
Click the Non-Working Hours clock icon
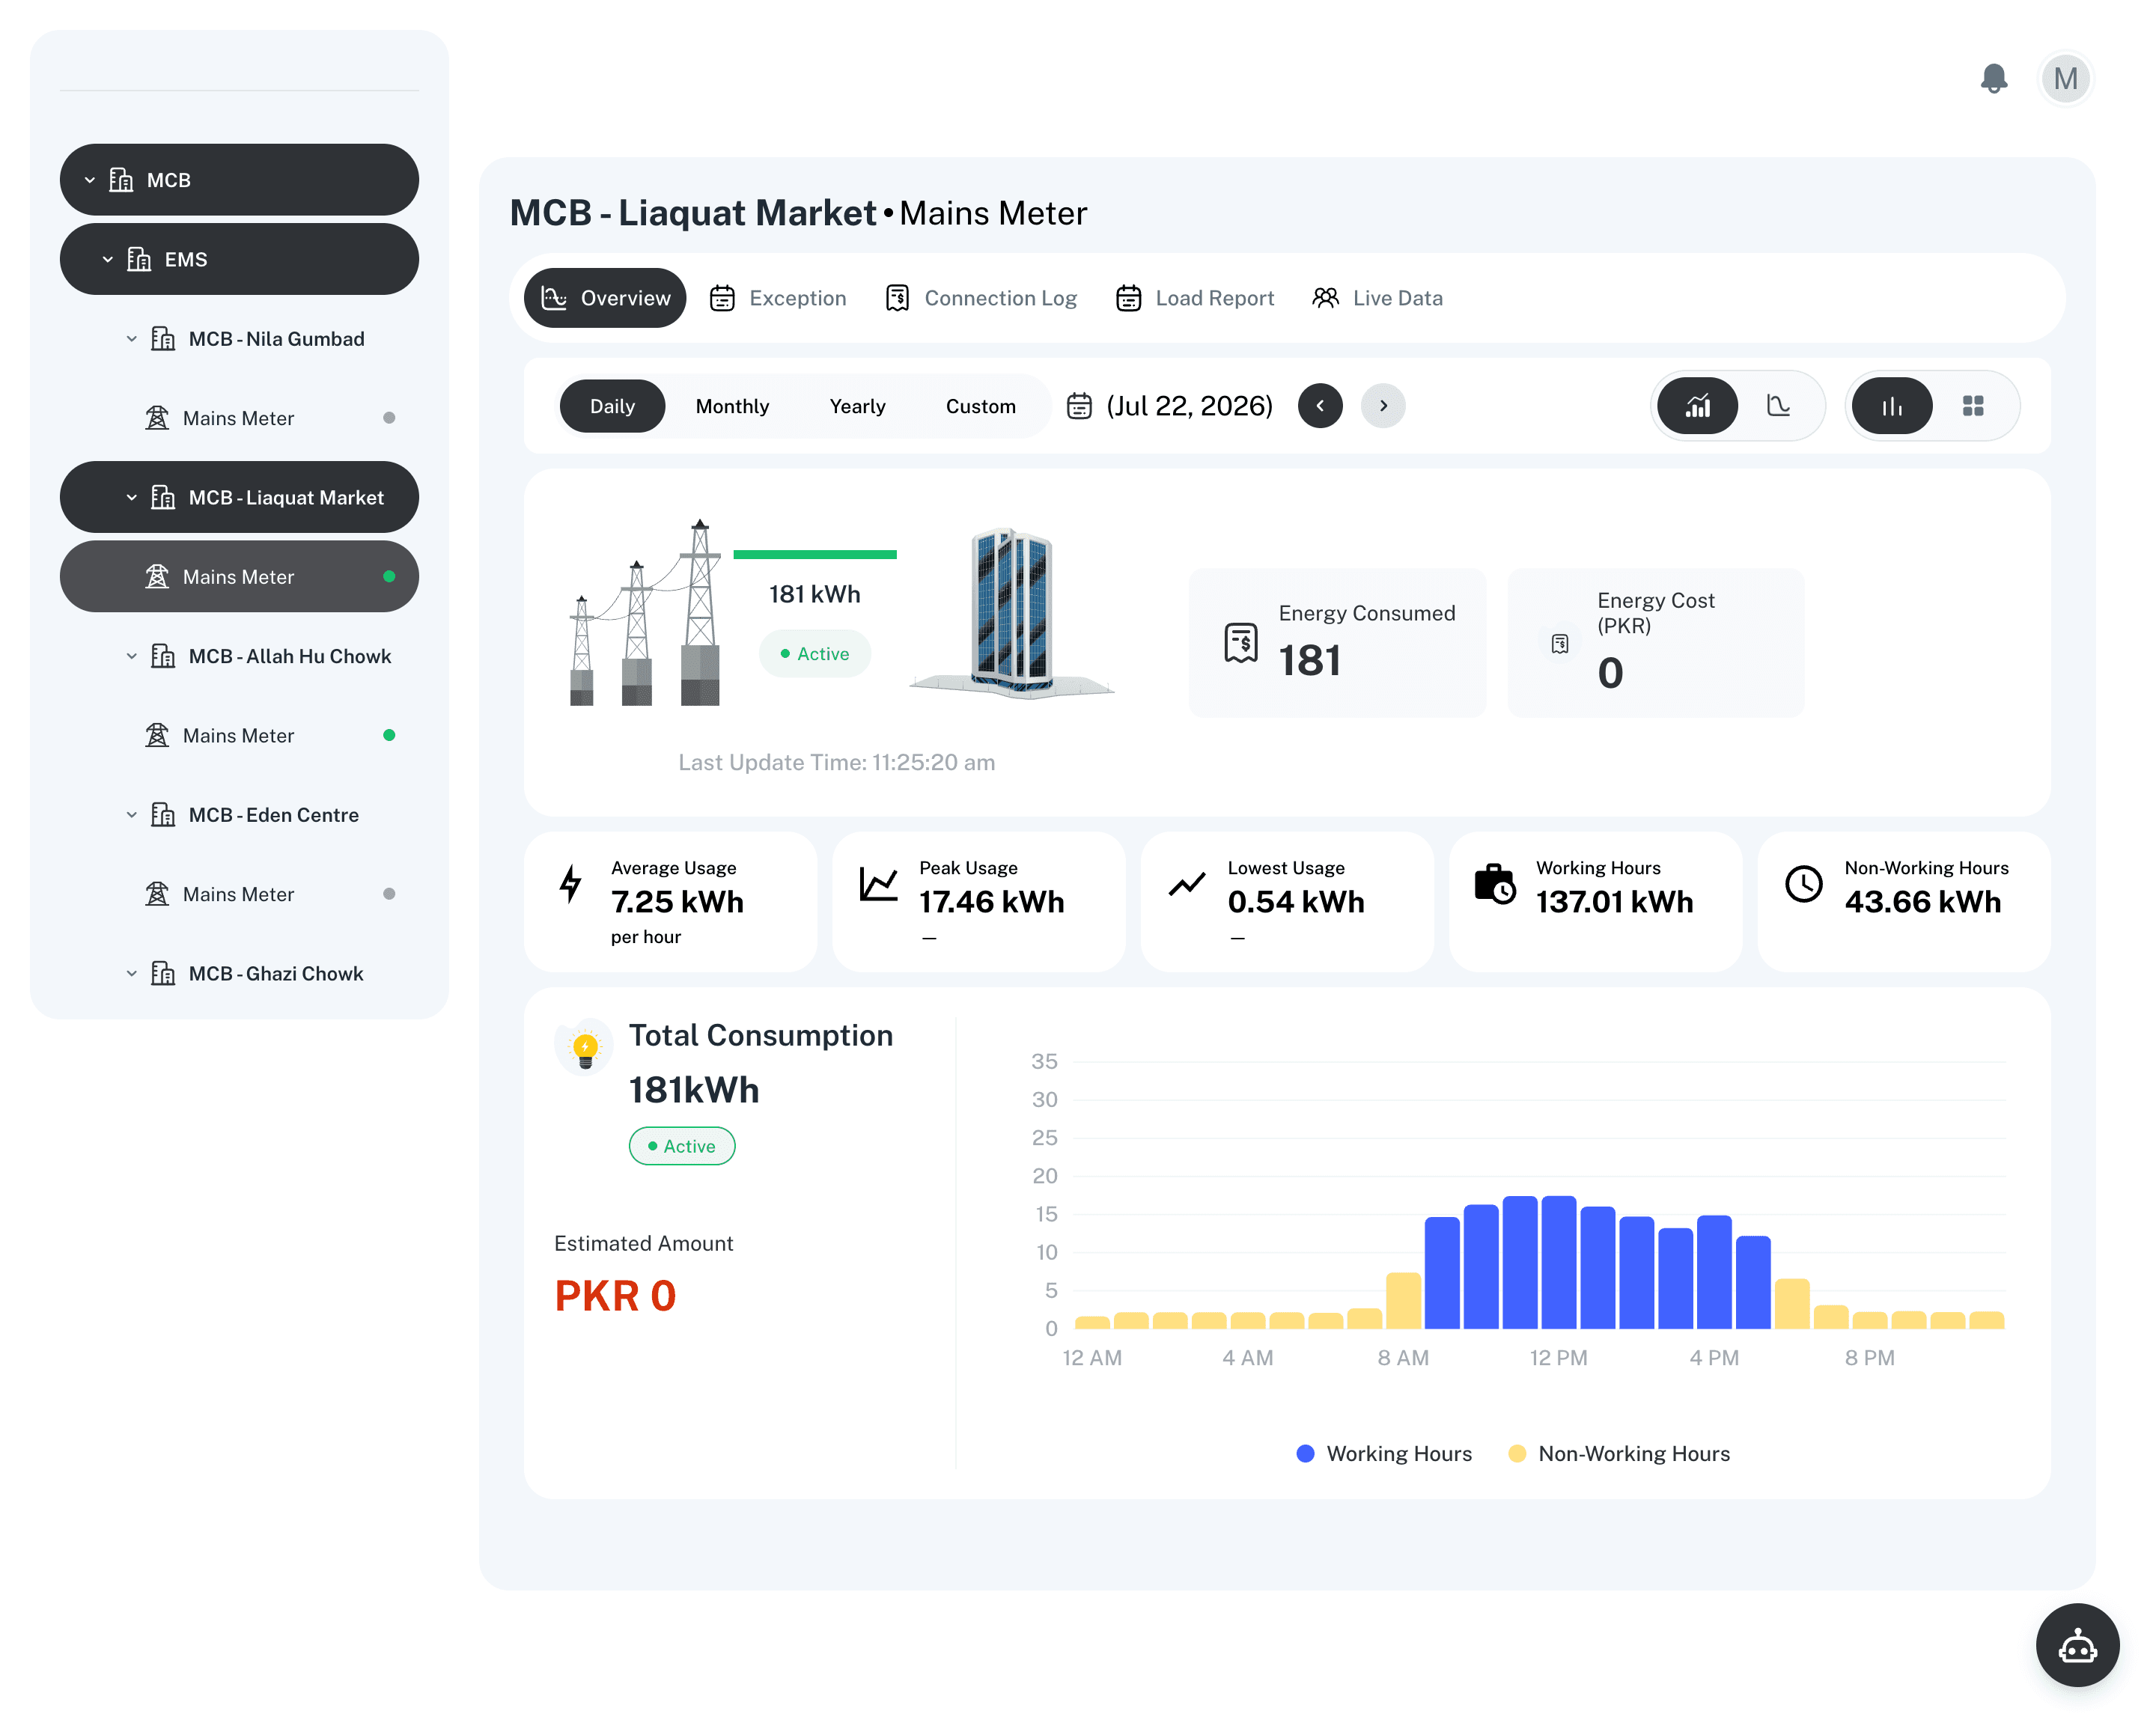click(1804, 884)
